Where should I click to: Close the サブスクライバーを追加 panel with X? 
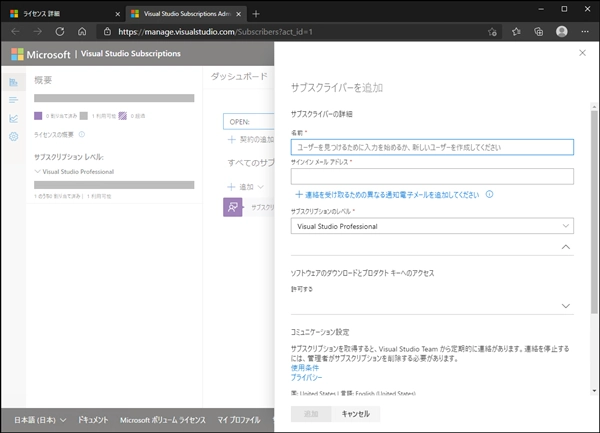(x=582, y=53)
